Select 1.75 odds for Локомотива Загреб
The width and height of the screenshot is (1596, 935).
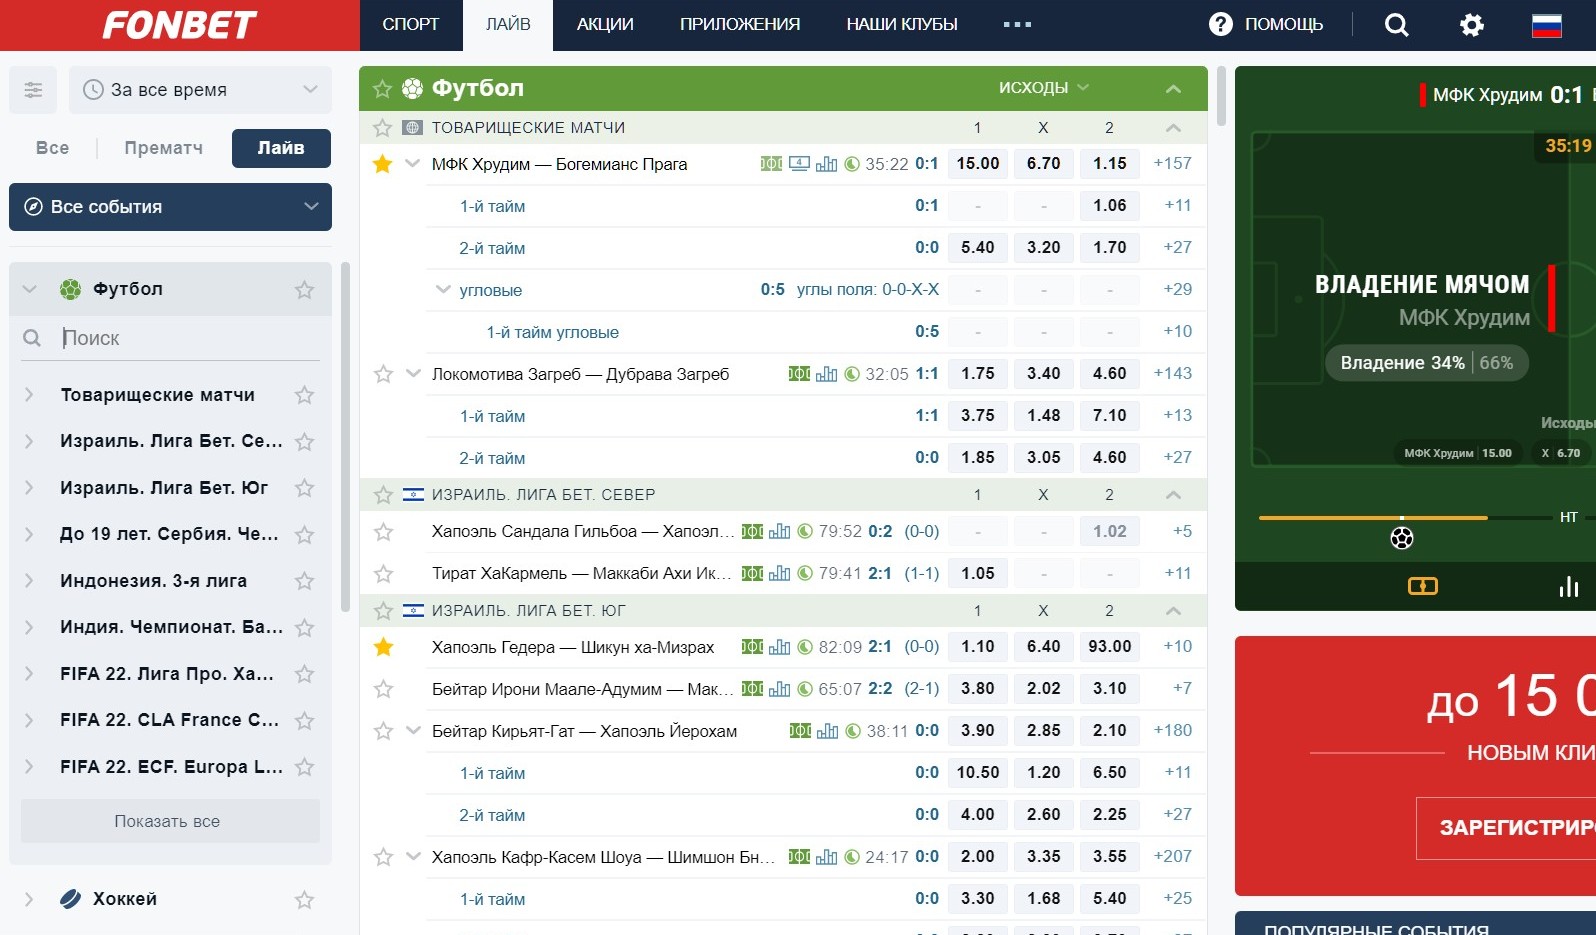[977, 374]
